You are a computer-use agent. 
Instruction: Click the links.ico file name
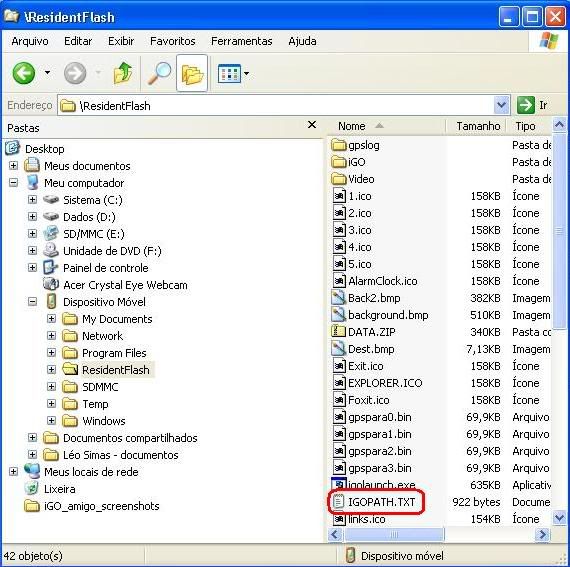tap(367, 519)
